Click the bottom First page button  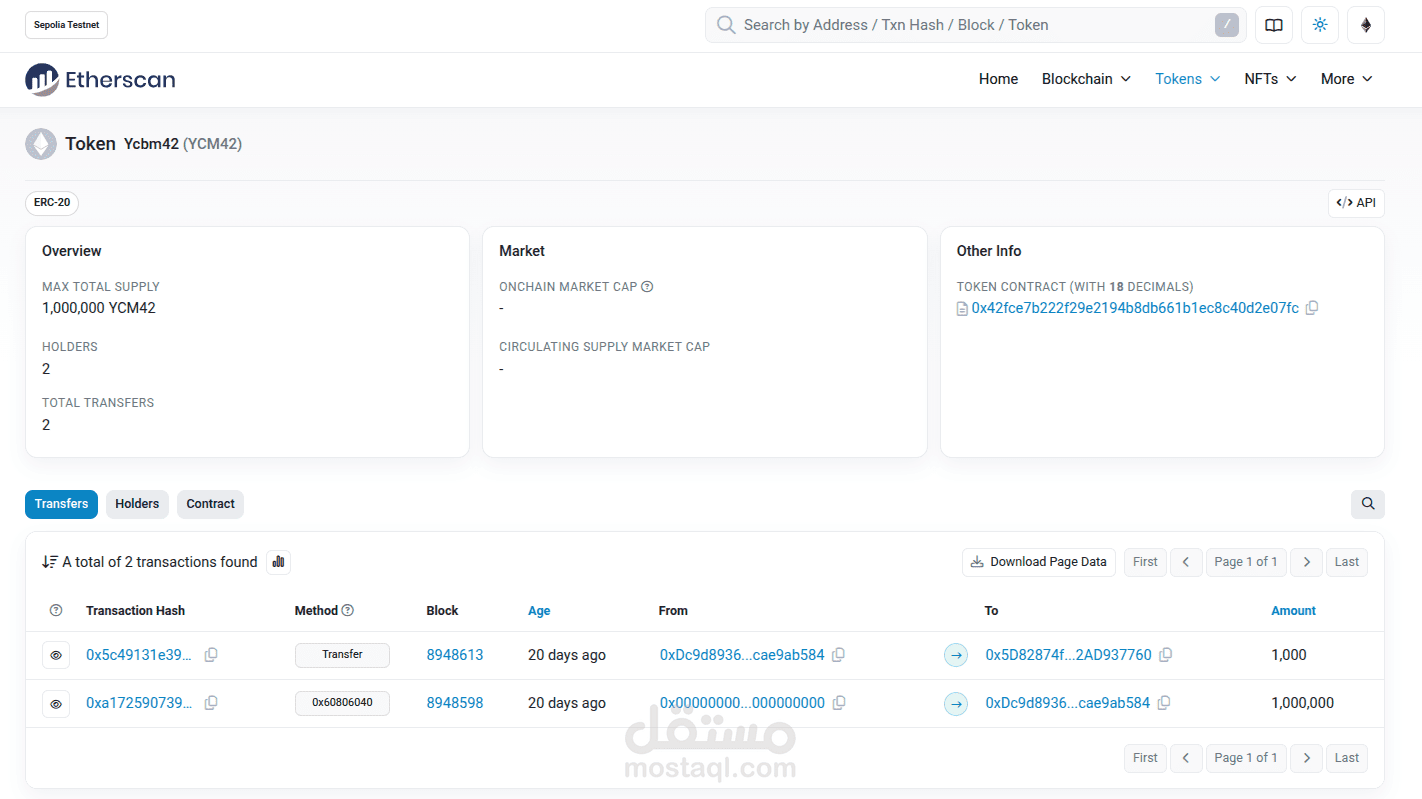pos(1145,758)
